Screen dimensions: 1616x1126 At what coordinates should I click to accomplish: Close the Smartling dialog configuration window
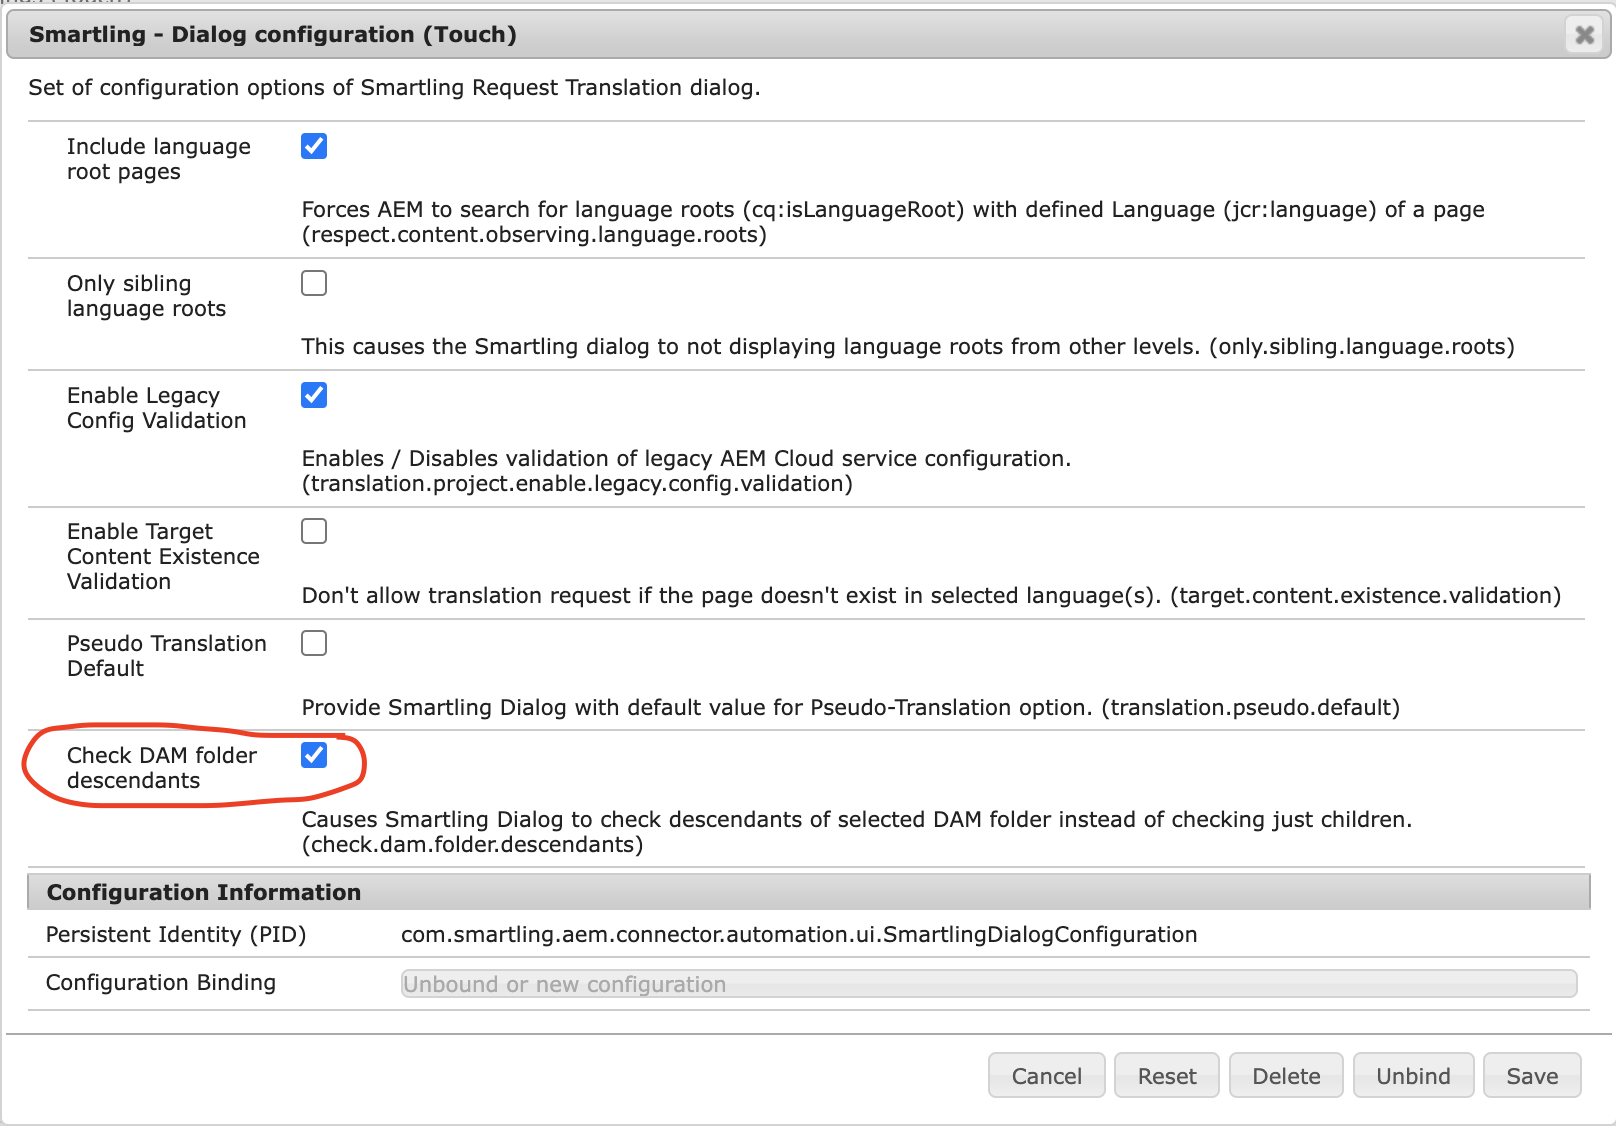(x=1584, y=35)
